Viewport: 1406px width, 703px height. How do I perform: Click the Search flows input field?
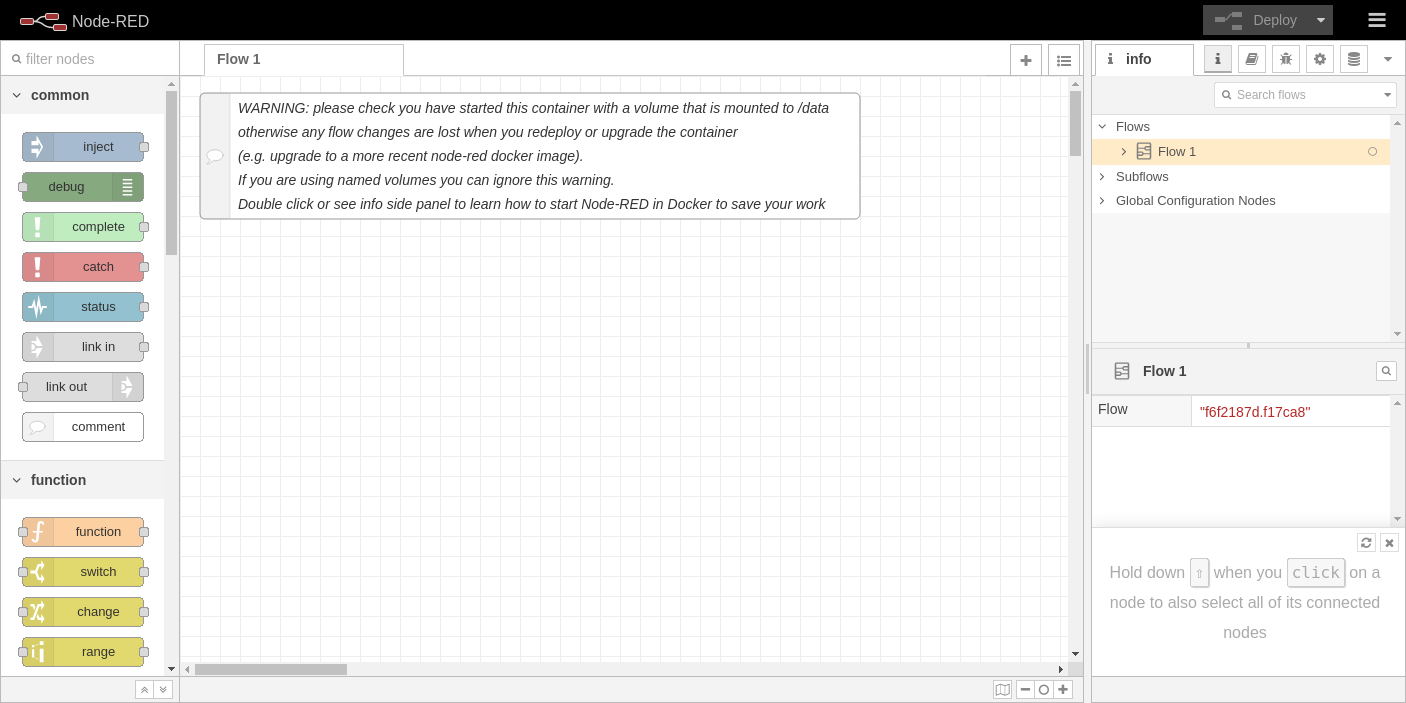click(x=1298, y=95)
